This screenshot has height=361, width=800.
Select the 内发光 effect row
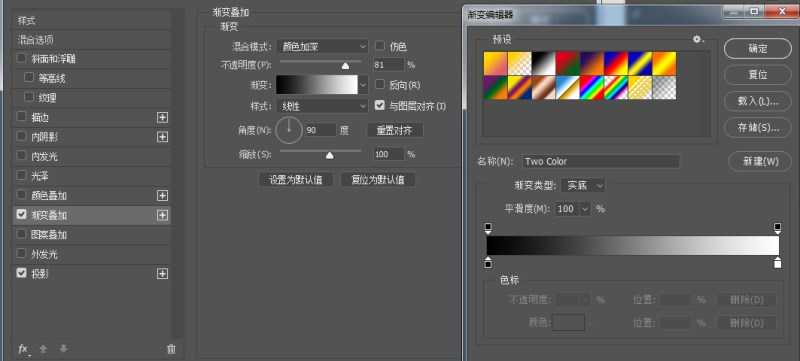pyautogui.click(x=92, y=157)
